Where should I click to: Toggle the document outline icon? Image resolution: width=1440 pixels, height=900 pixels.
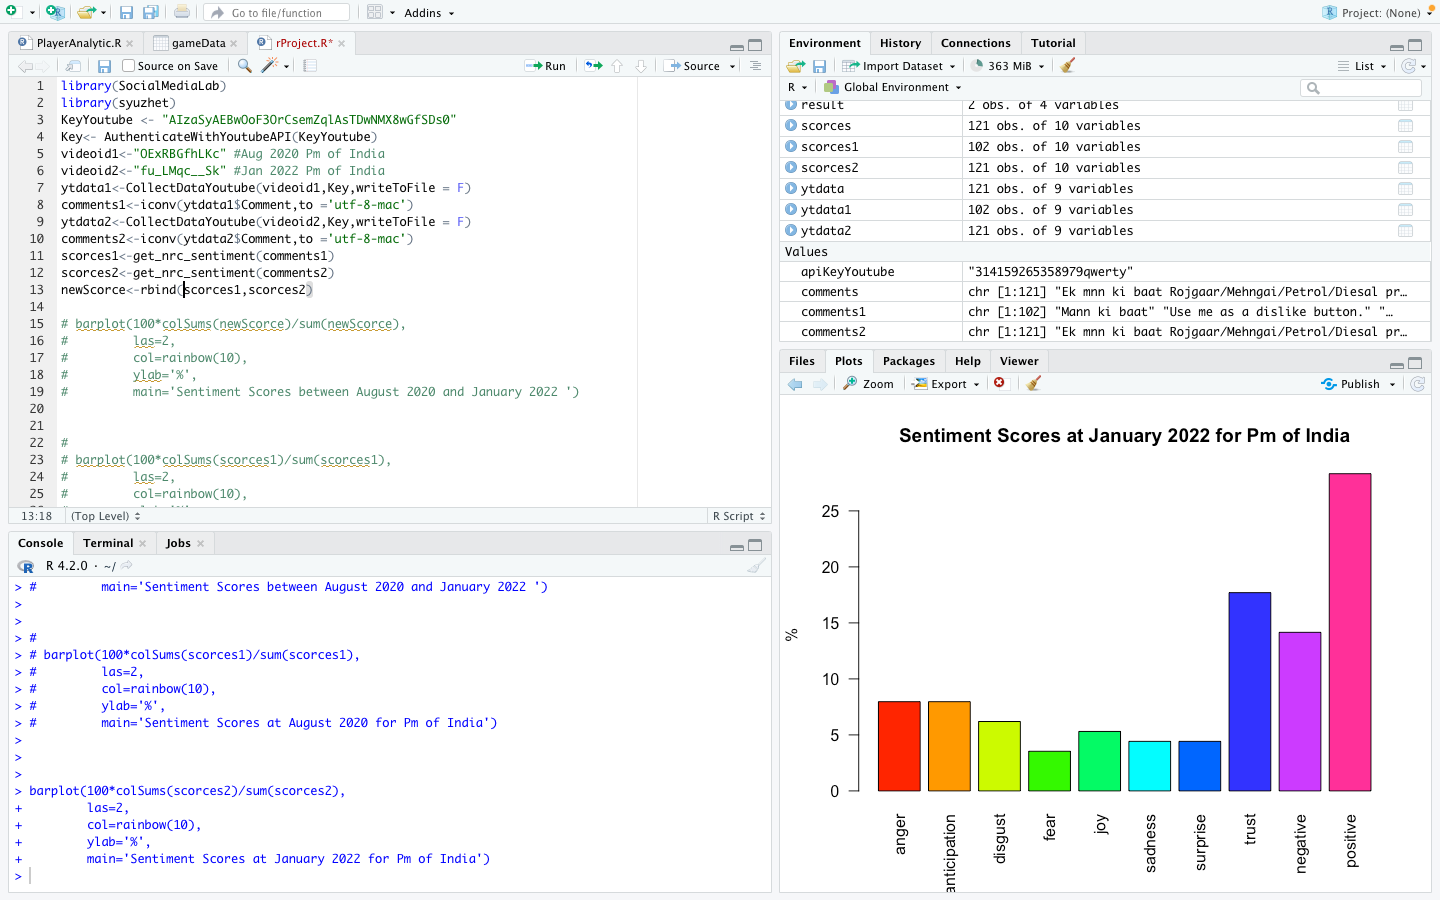tap(755, 66)
